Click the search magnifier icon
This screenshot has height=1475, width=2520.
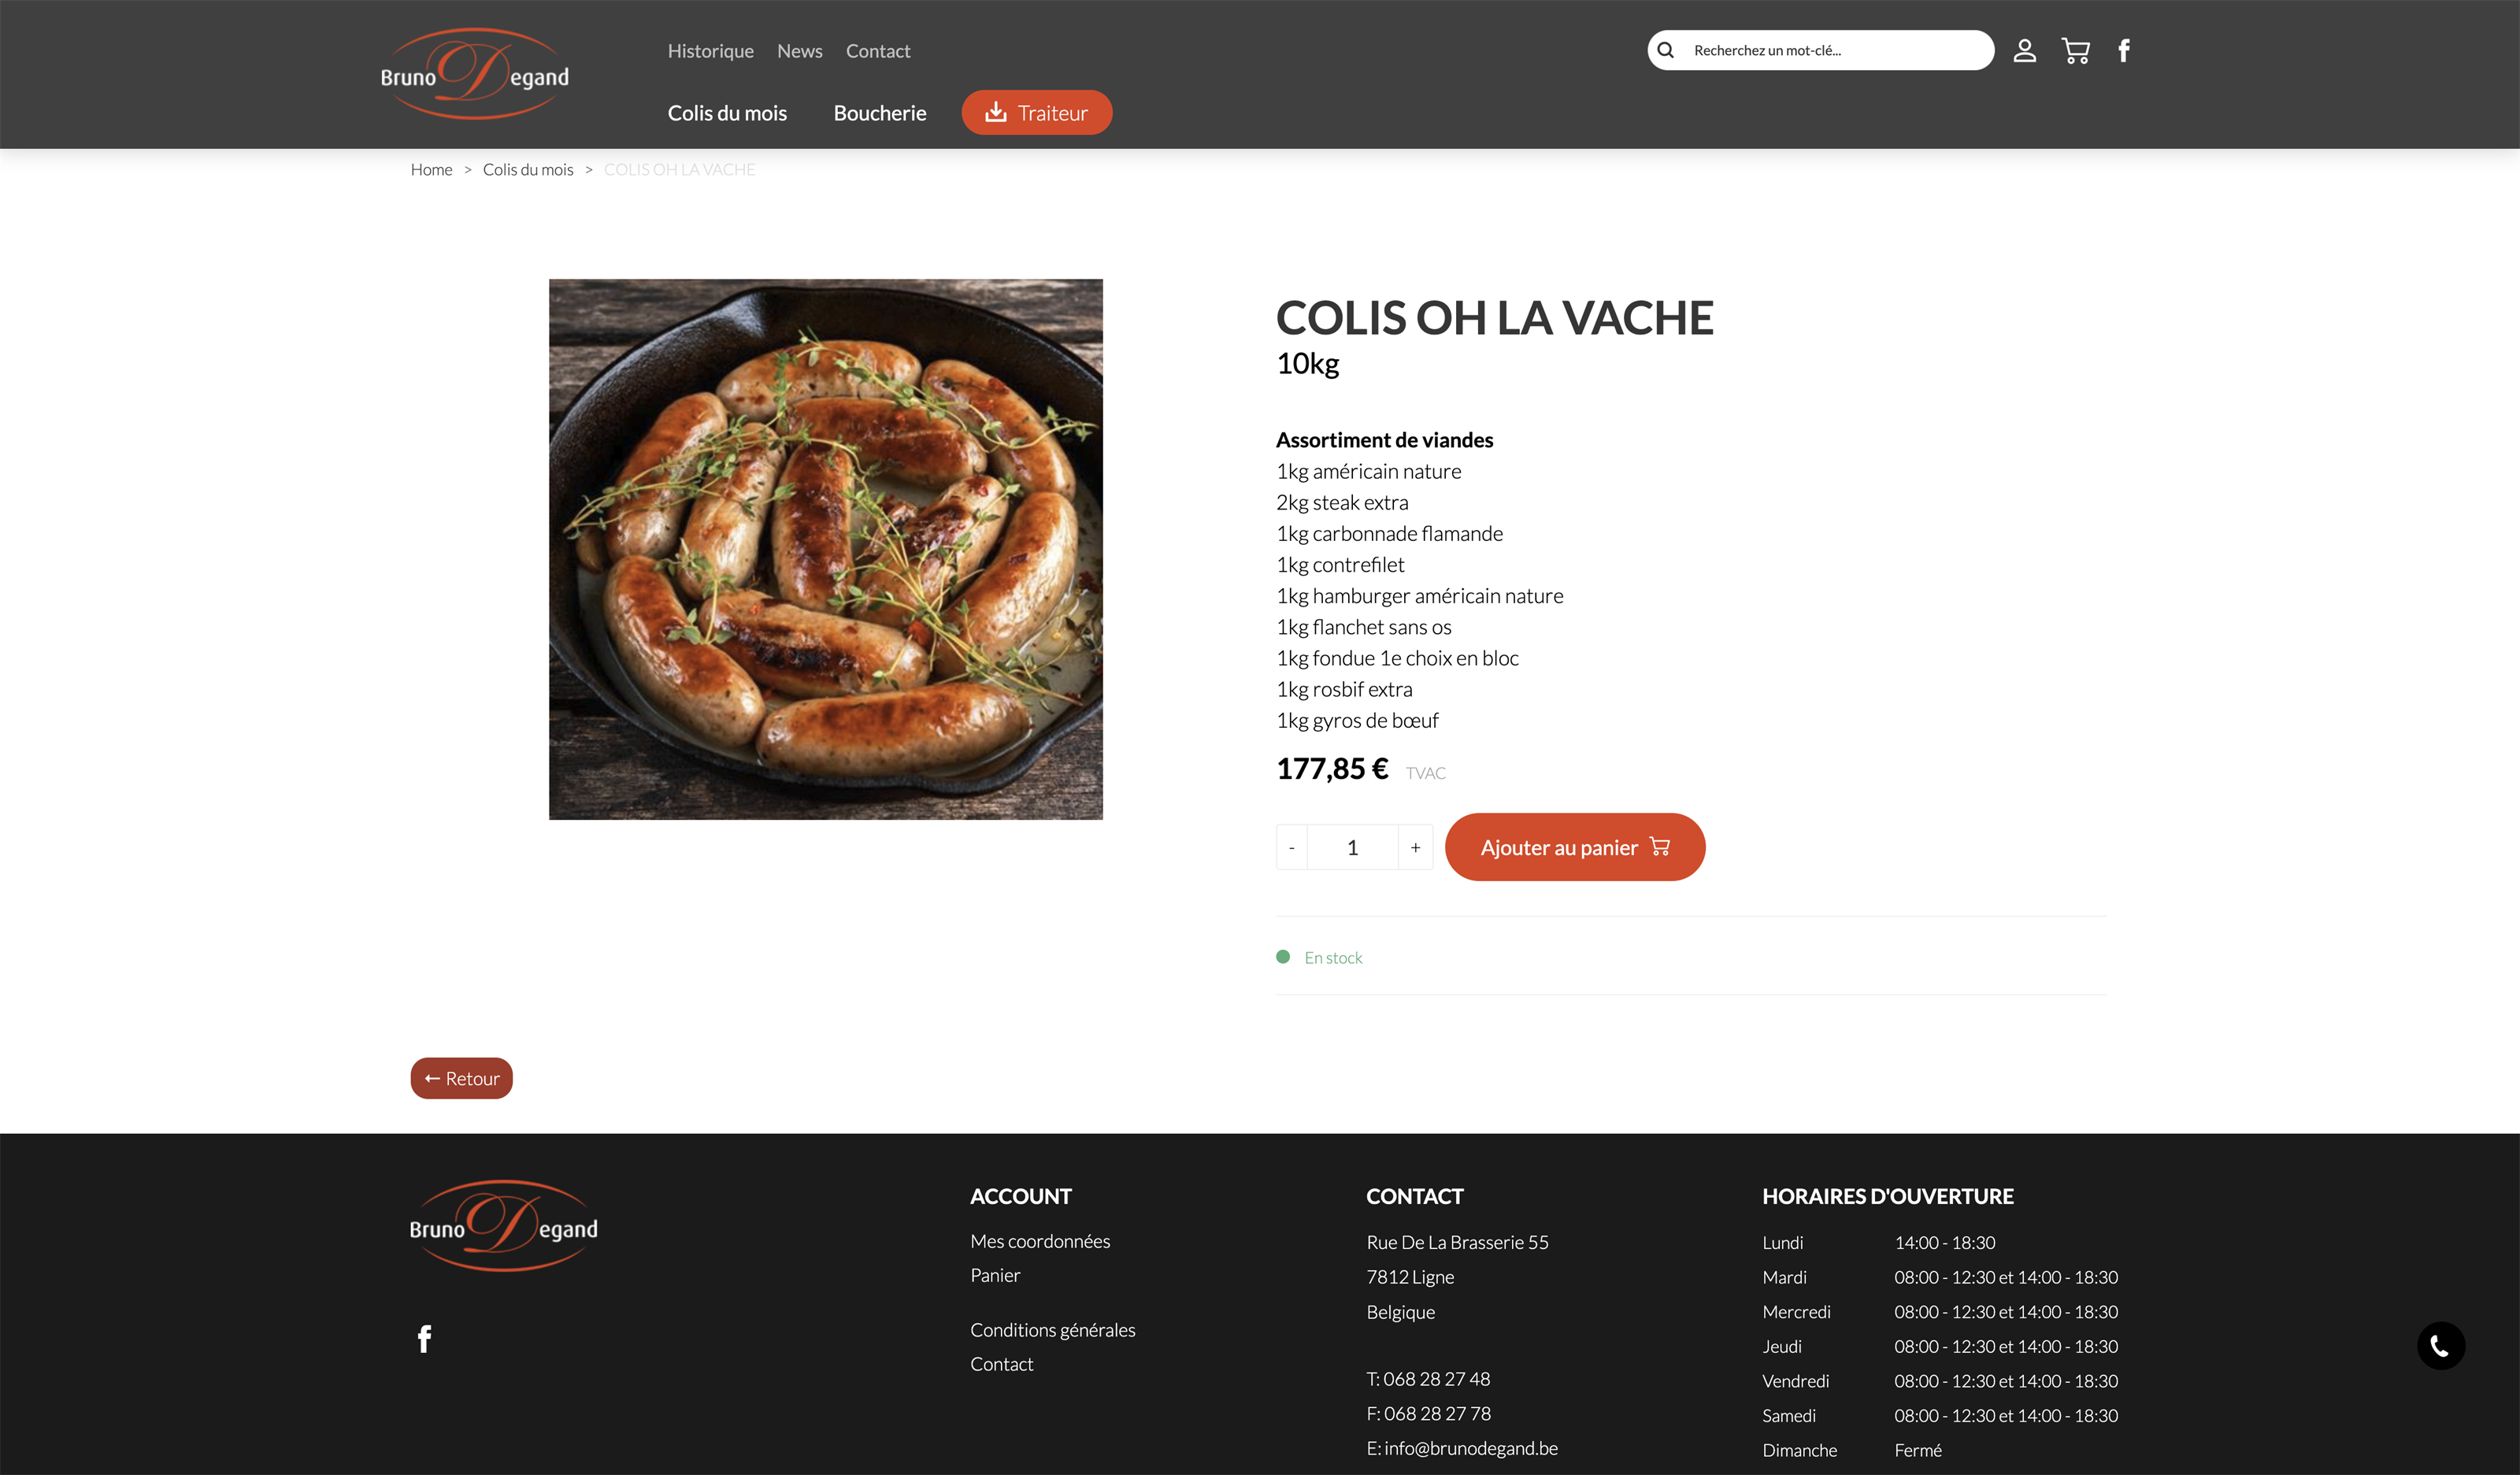click(1666, 50)
